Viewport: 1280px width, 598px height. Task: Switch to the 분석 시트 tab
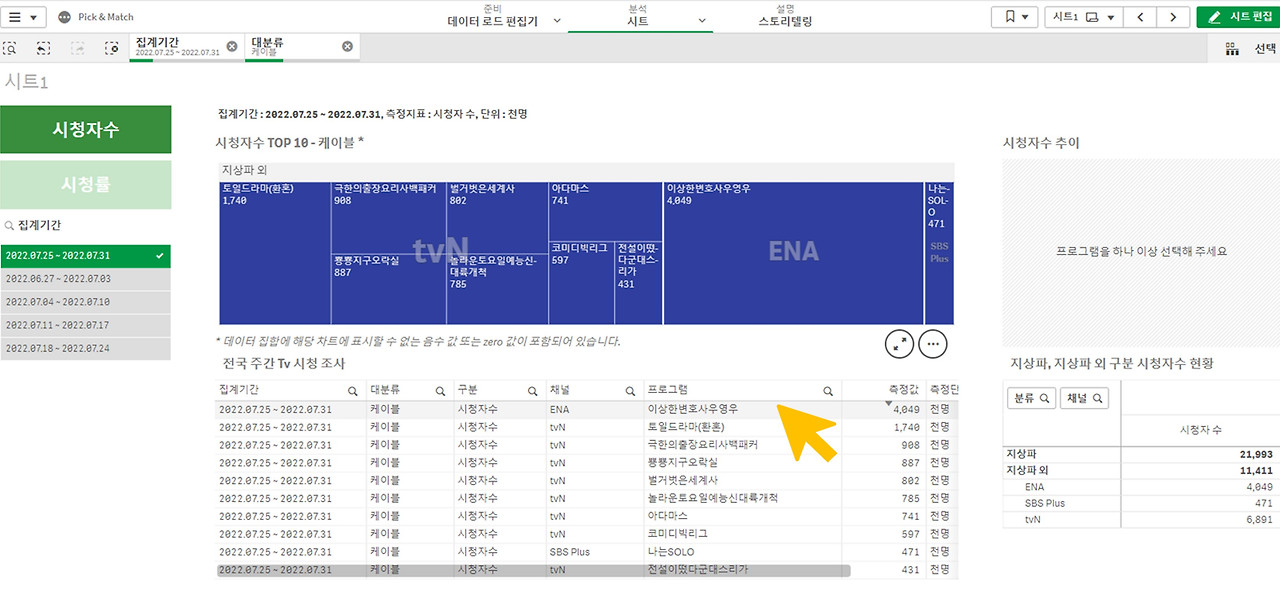tap(637, 15)
